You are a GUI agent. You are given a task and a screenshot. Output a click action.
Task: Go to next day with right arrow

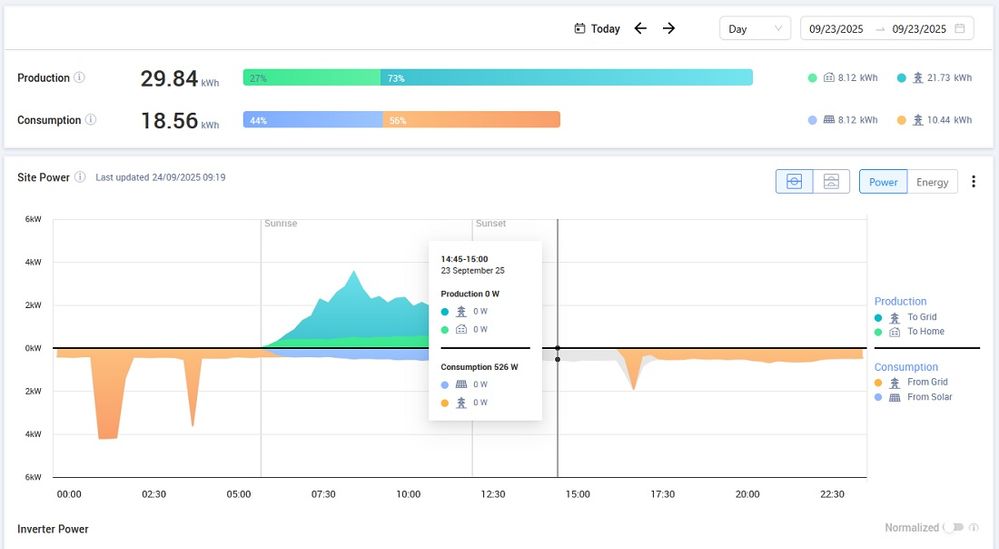[669, 29]
